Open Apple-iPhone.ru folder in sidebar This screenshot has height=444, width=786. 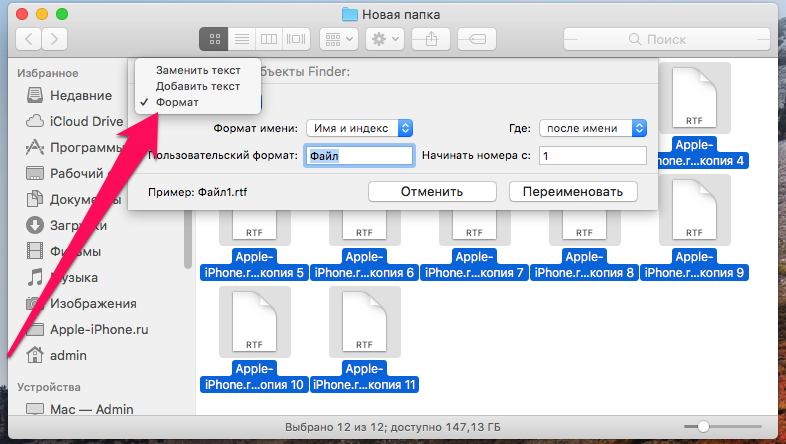pyautogui.click(x=99, y=329)
